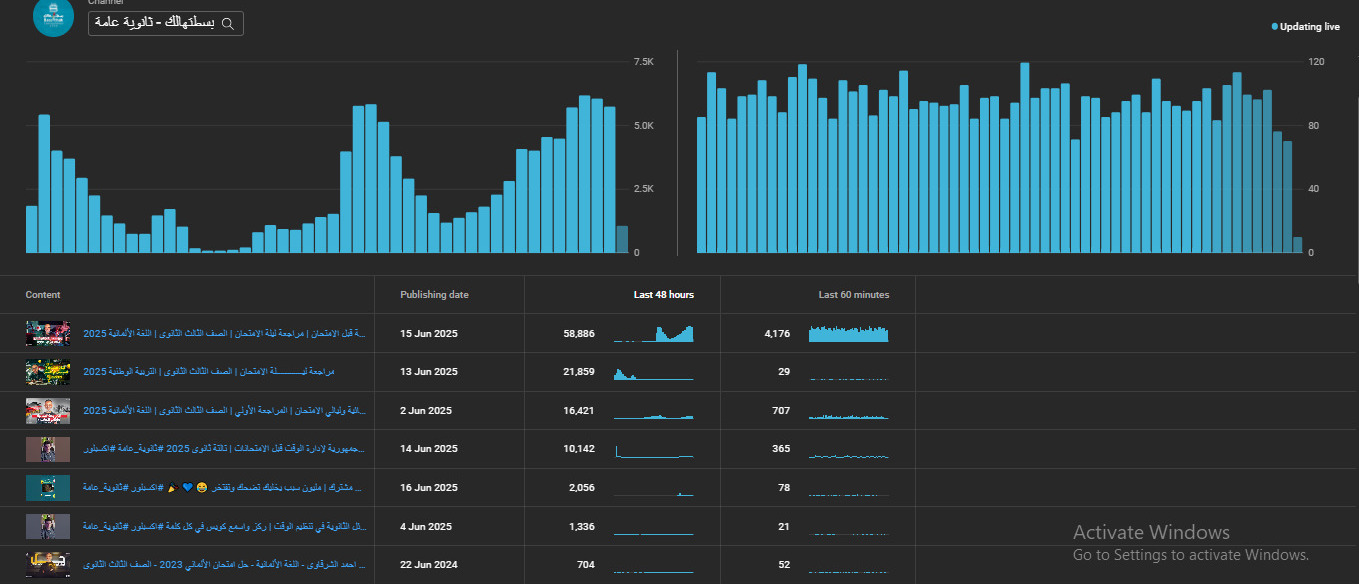Click the 80 axis label

pos(1314,125)
